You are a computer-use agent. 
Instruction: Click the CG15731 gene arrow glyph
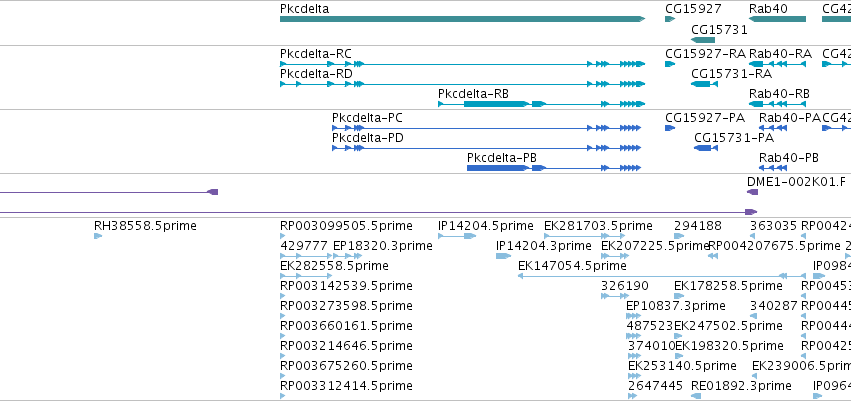point(703,40)
